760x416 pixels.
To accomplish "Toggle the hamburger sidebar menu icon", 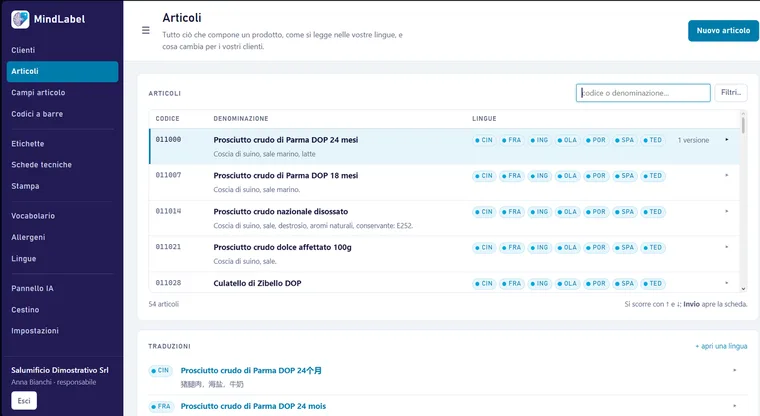I will point(145,30).
